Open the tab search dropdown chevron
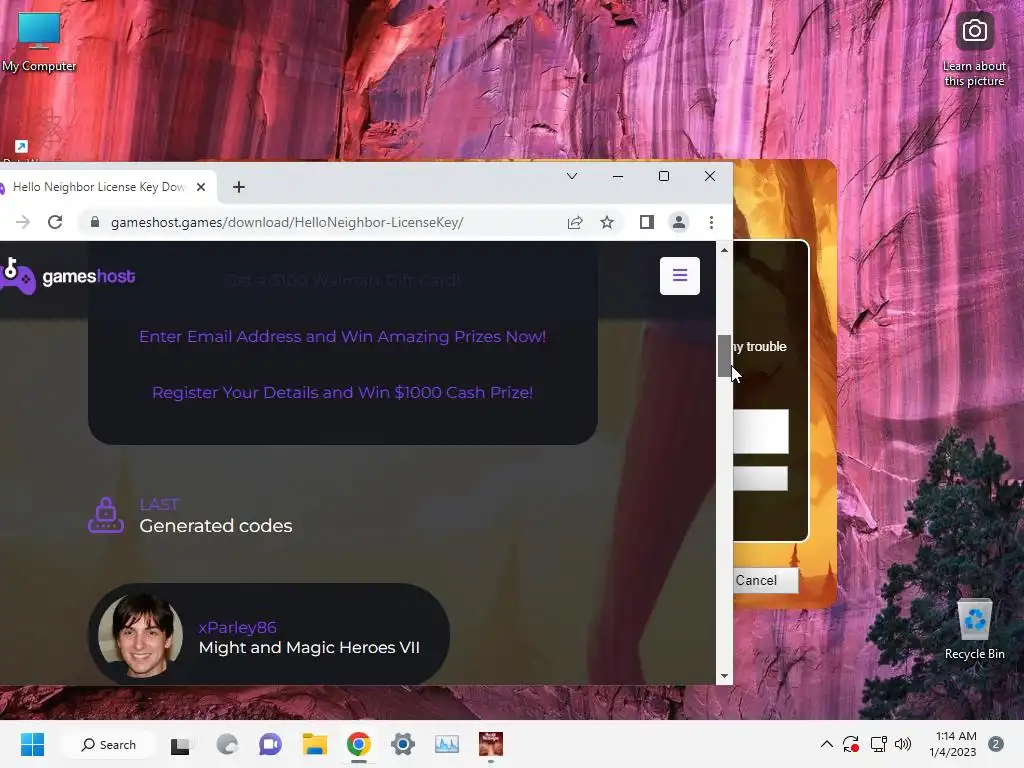 571,176
